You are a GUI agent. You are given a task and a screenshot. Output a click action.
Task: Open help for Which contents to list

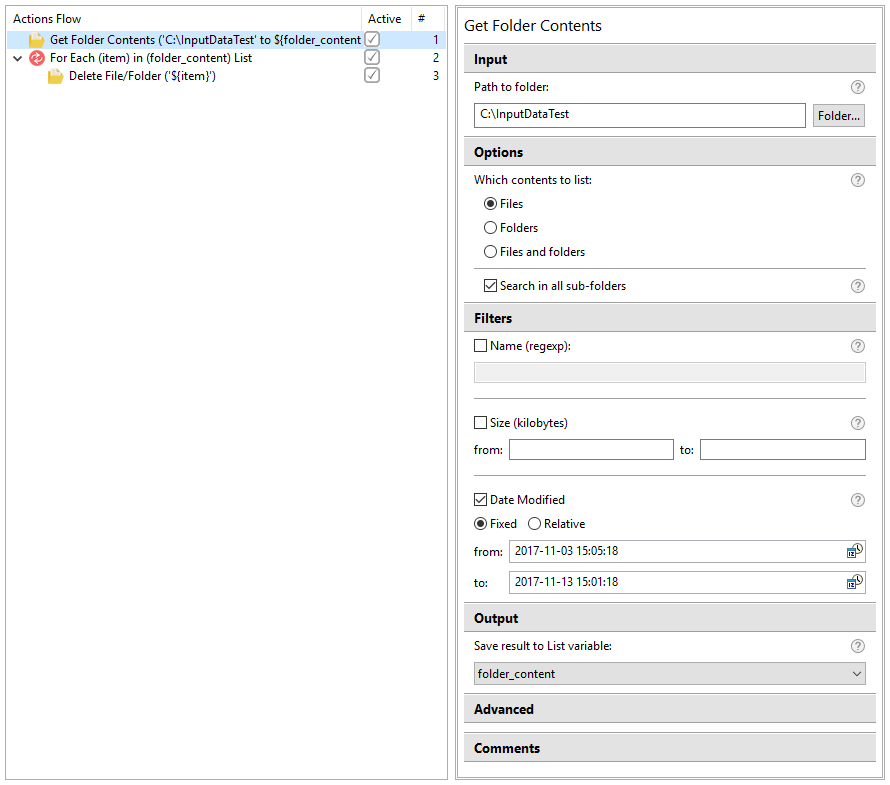coord(857,180)
